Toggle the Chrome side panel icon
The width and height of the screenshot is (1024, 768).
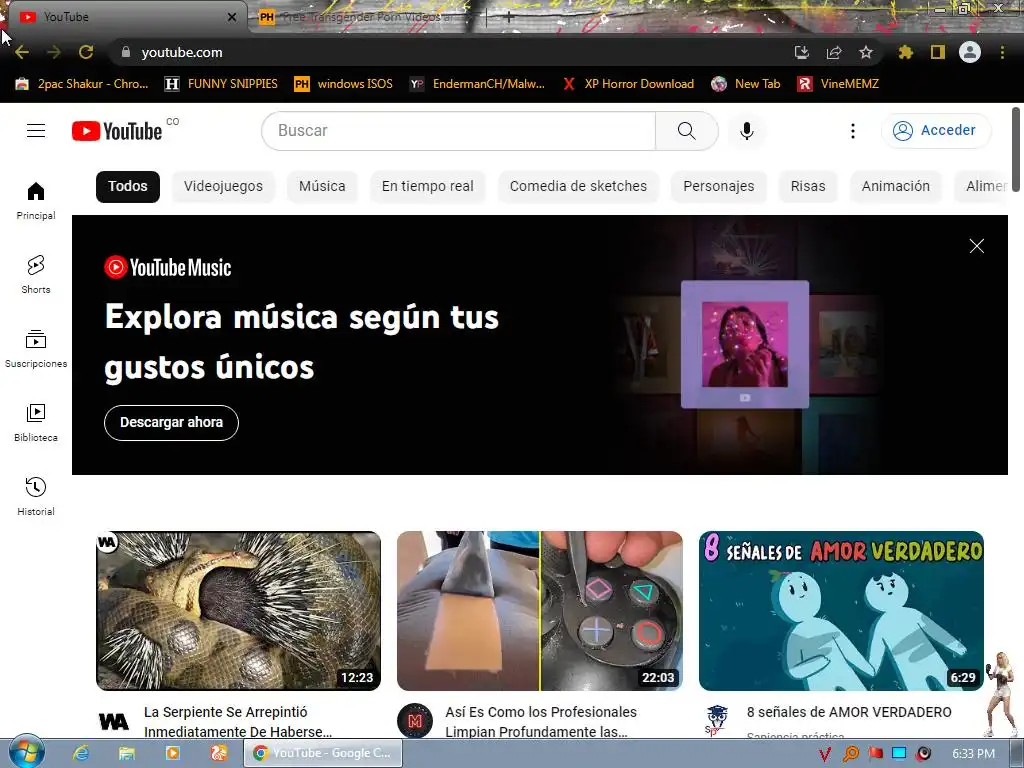coord(938,52)
